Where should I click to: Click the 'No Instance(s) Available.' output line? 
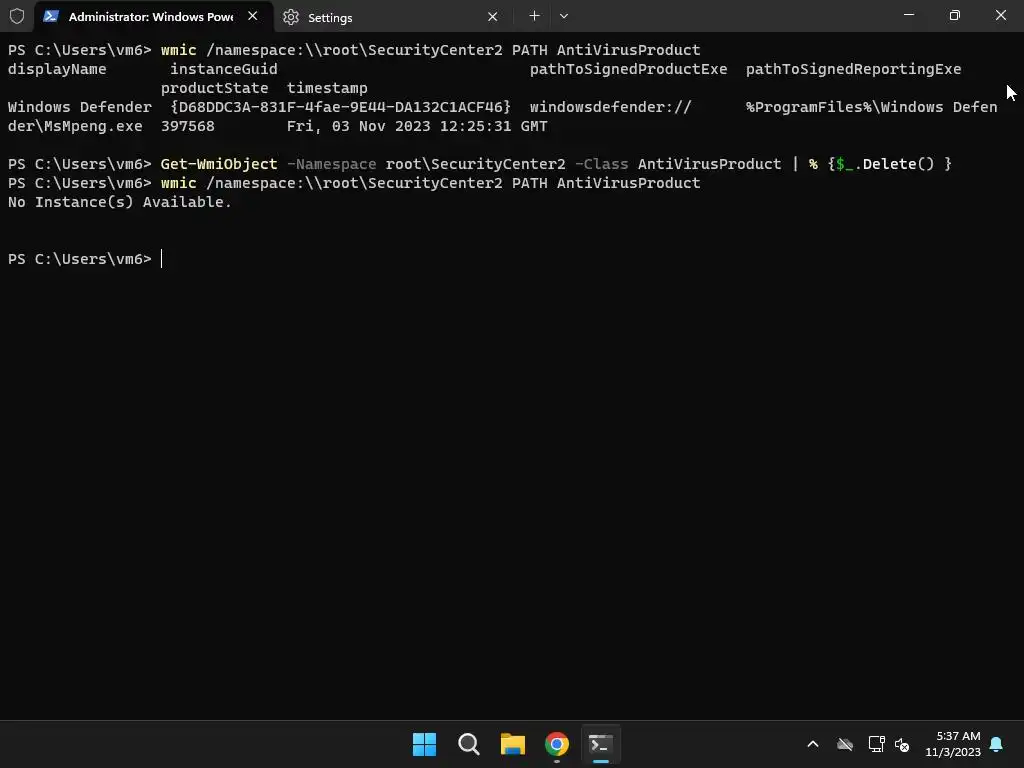pyautogui.click(x=120, y=202)
